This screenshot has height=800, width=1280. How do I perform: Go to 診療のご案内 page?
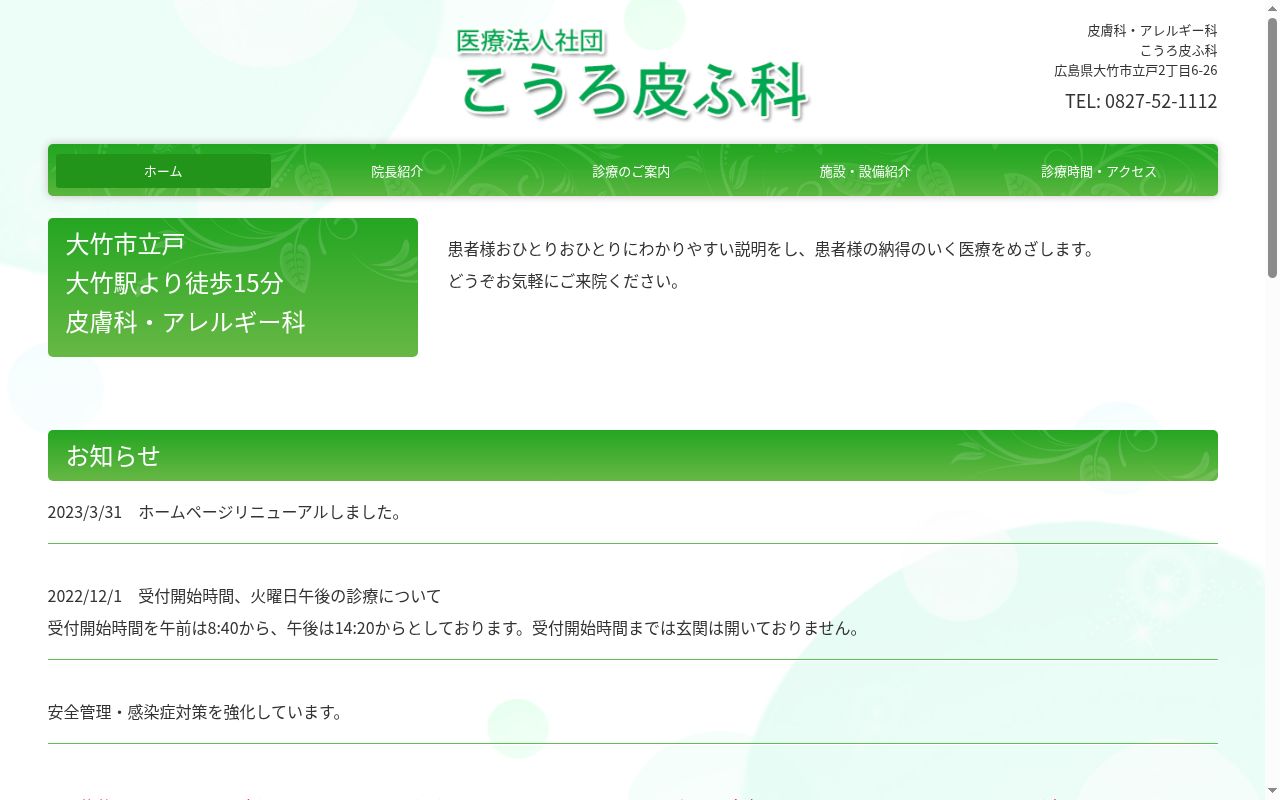[631, 171]
